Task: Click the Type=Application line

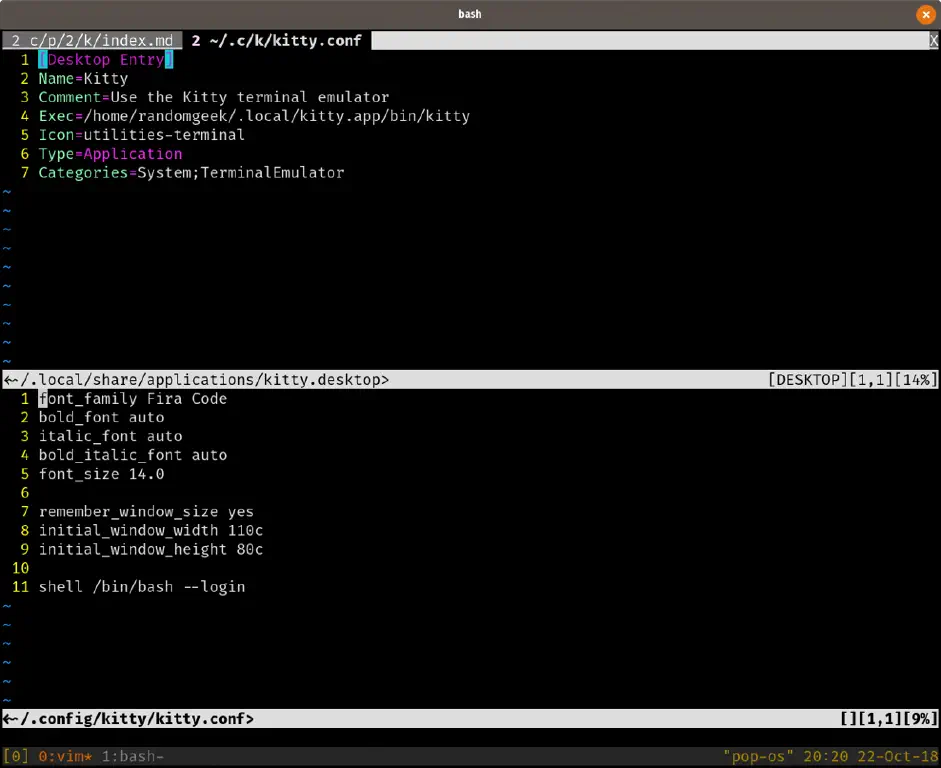Action: 110,154
